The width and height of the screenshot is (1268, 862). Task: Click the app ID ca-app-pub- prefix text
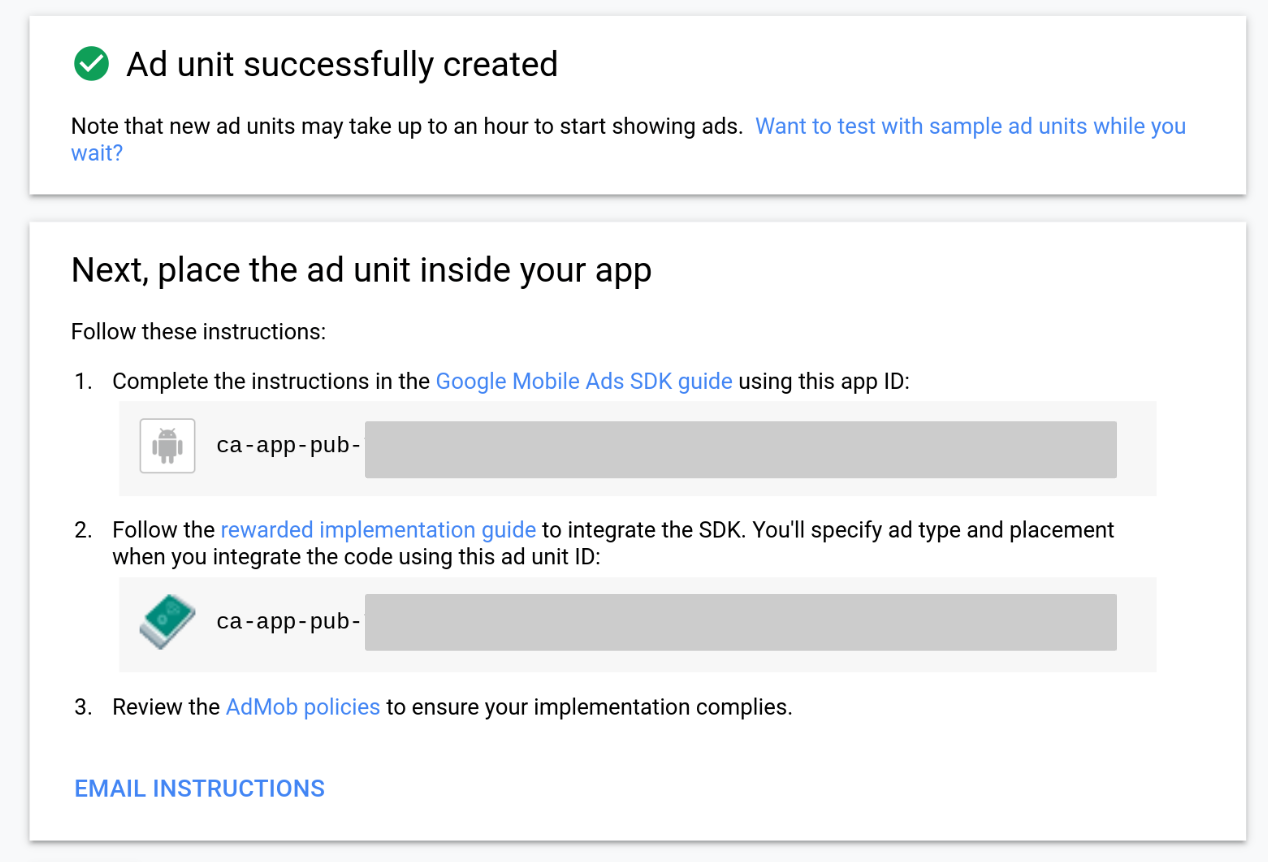[x=288, y=446]
